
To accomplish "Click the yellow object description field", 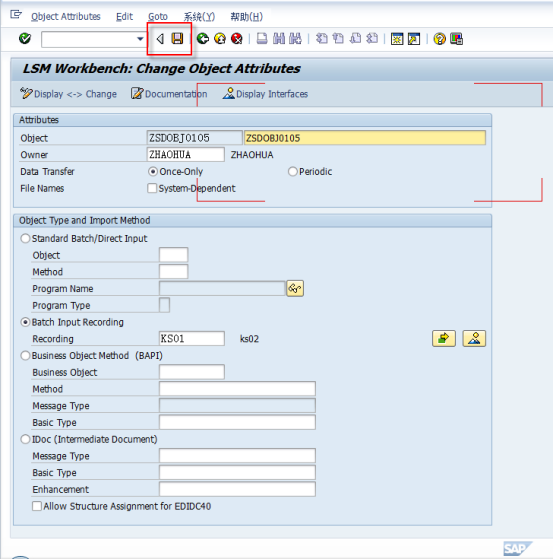I will pyautogui.click(x=365, y=138).
